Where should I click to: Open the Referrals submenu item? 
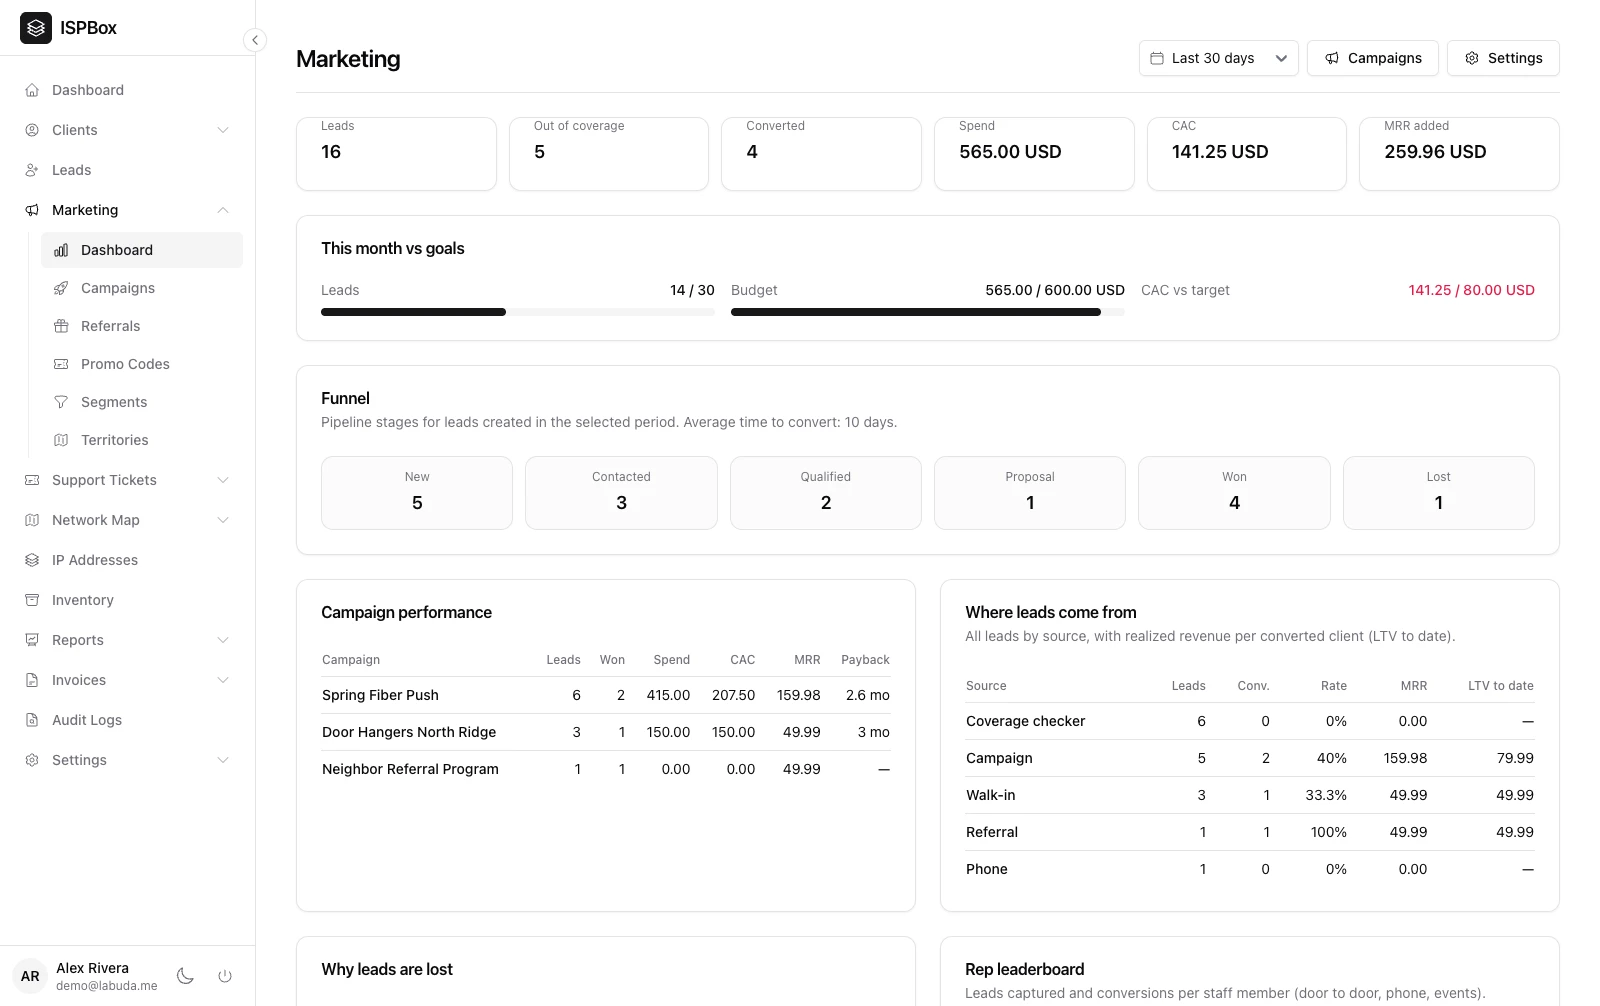142,326
